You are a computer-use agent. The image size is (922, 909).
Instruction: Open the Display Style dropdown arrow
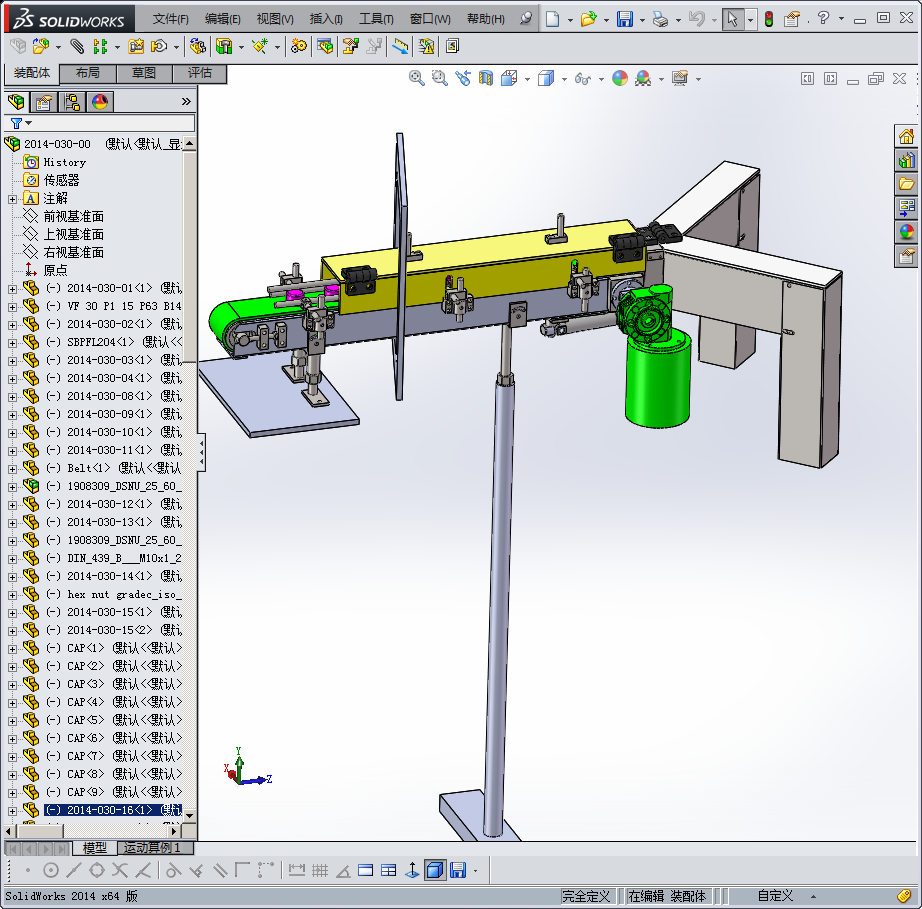(x=563, y=79)
